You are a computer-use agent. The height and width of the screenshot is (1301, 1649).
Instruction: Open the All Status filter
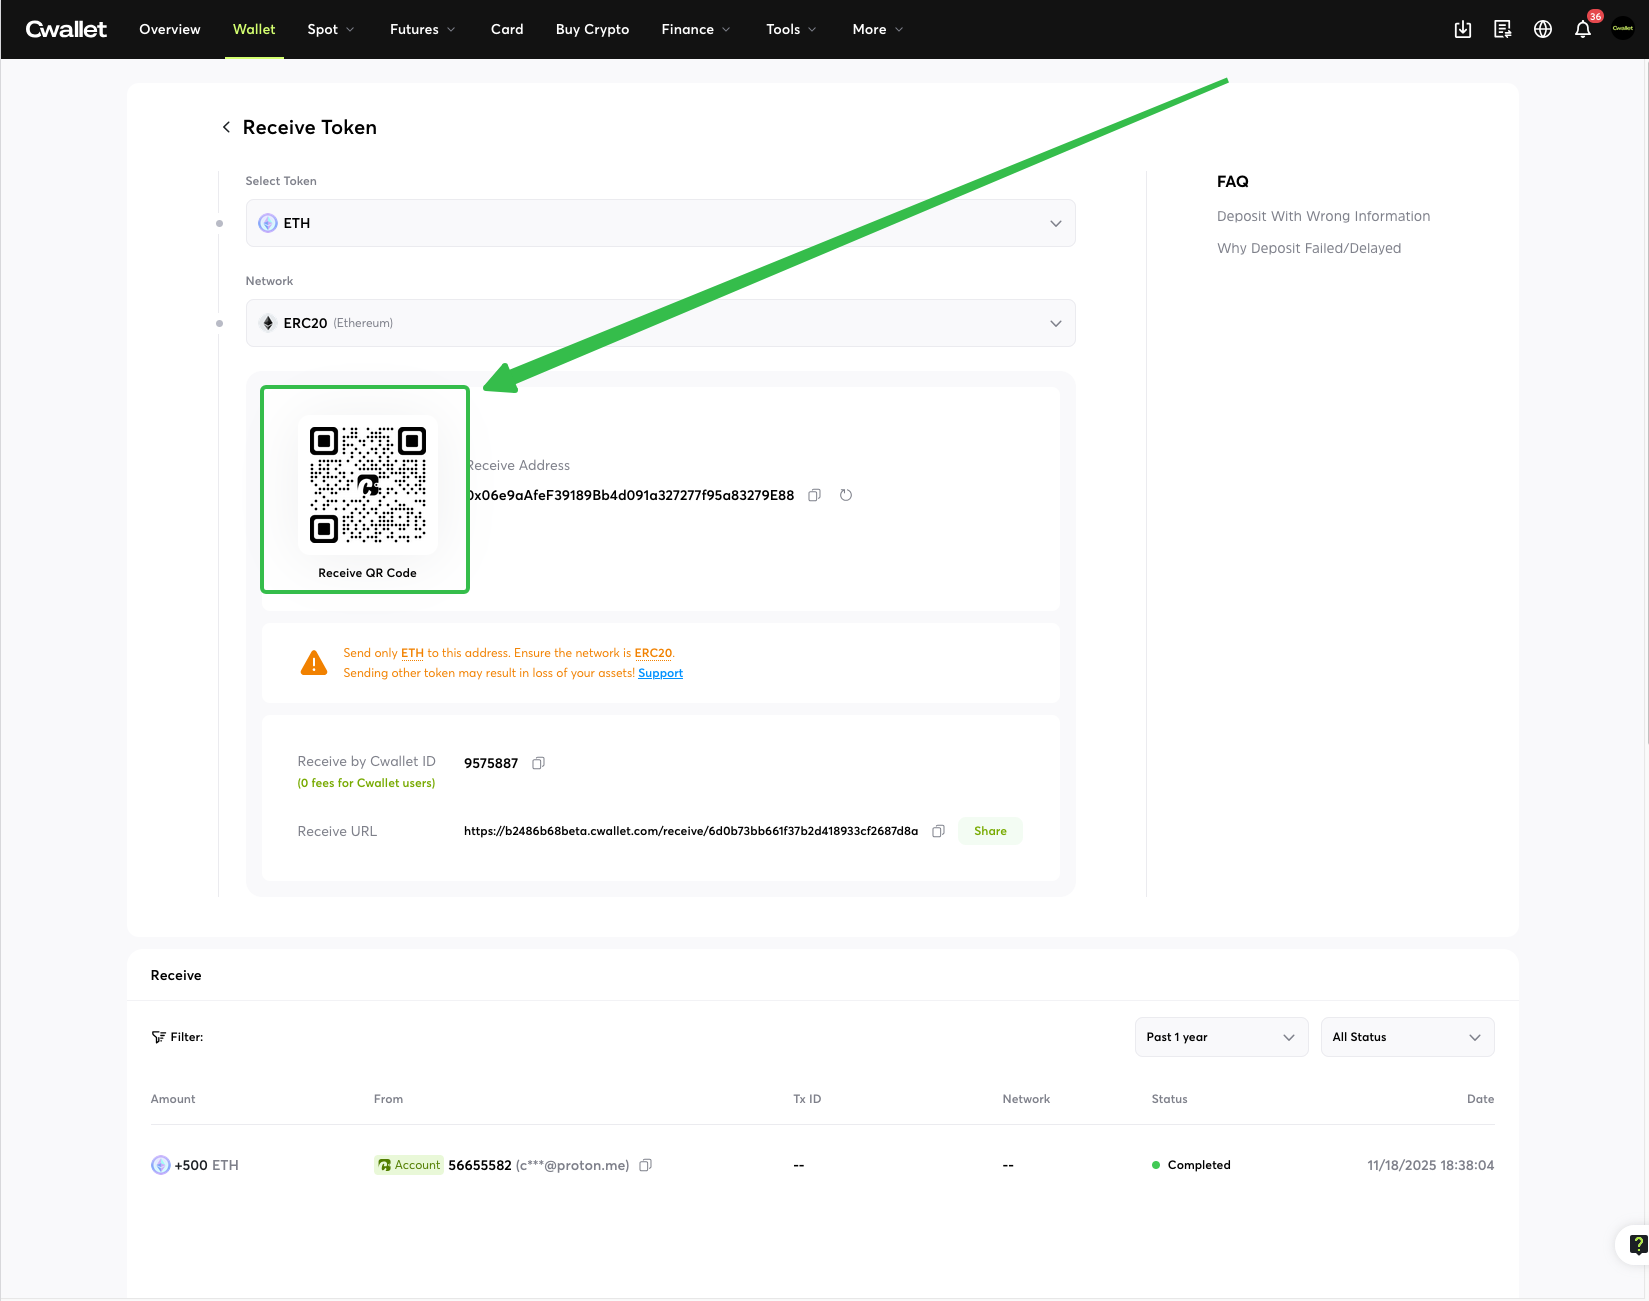coord(1406,1037)
